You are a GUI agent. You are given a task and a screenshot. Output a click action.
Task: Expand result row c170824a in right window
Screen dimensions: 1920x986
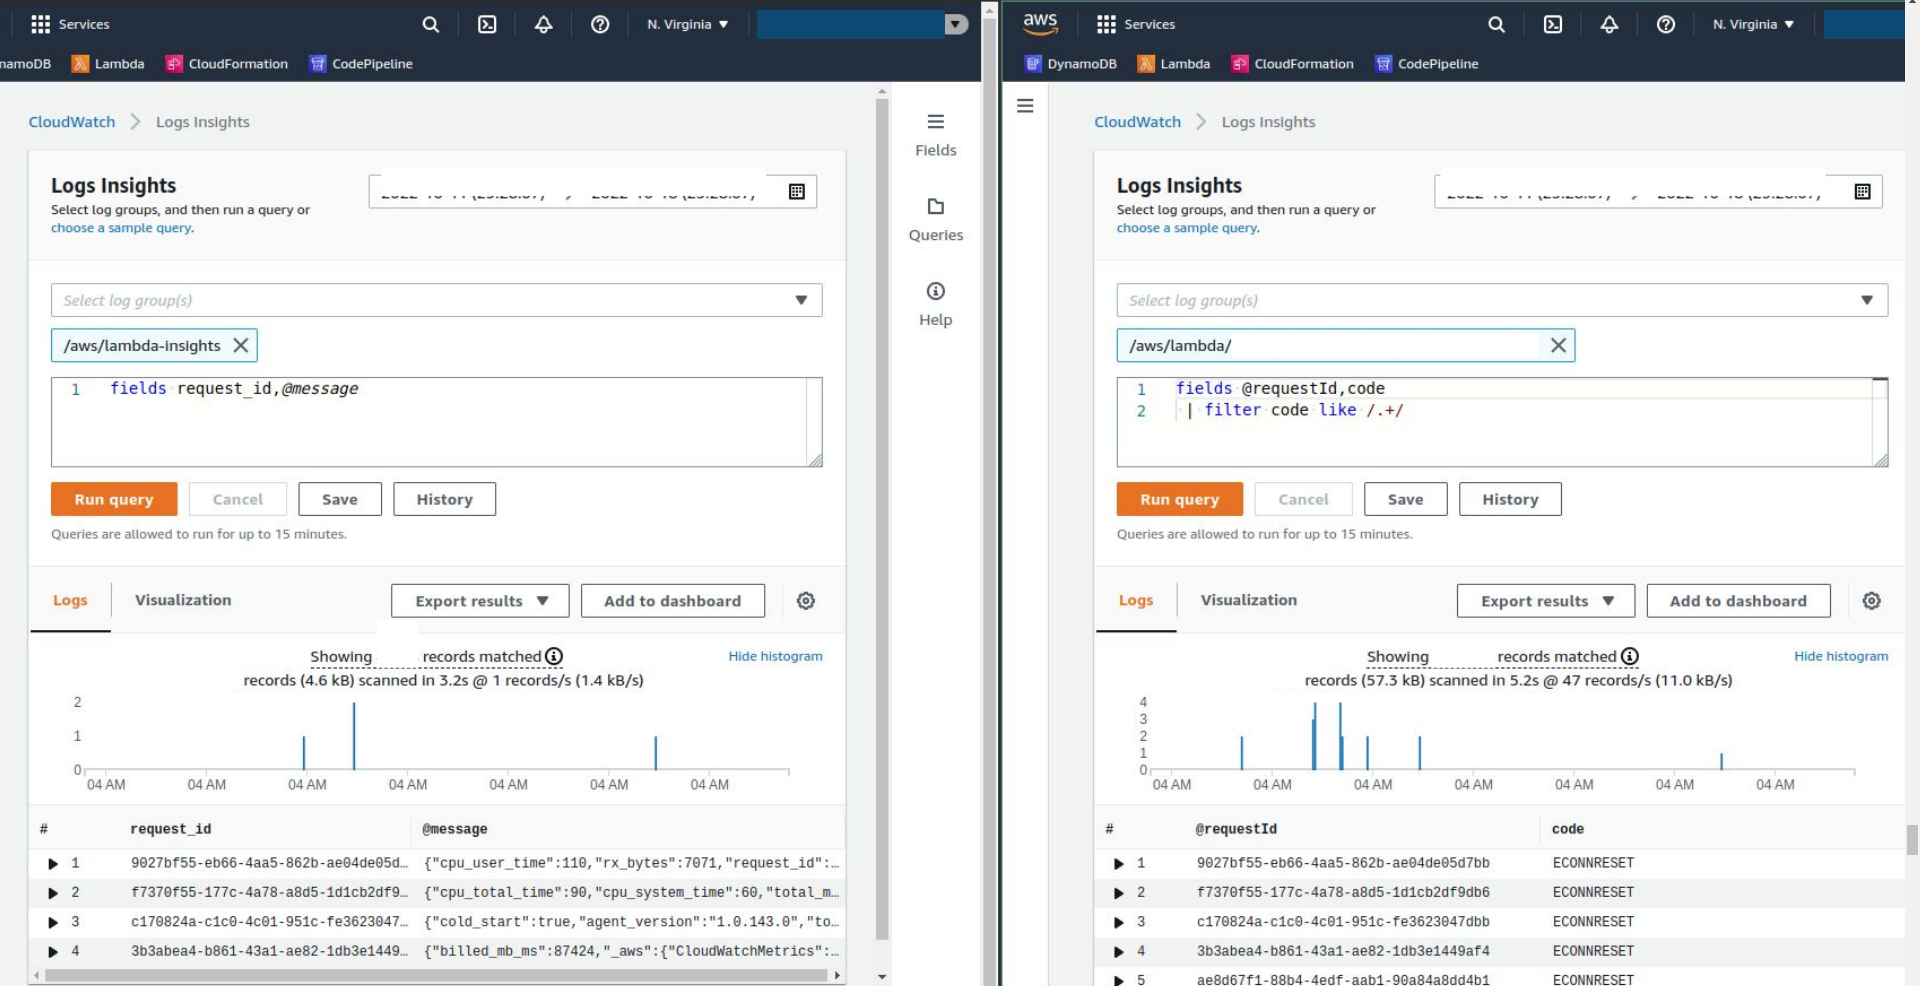pos(1119,922)
